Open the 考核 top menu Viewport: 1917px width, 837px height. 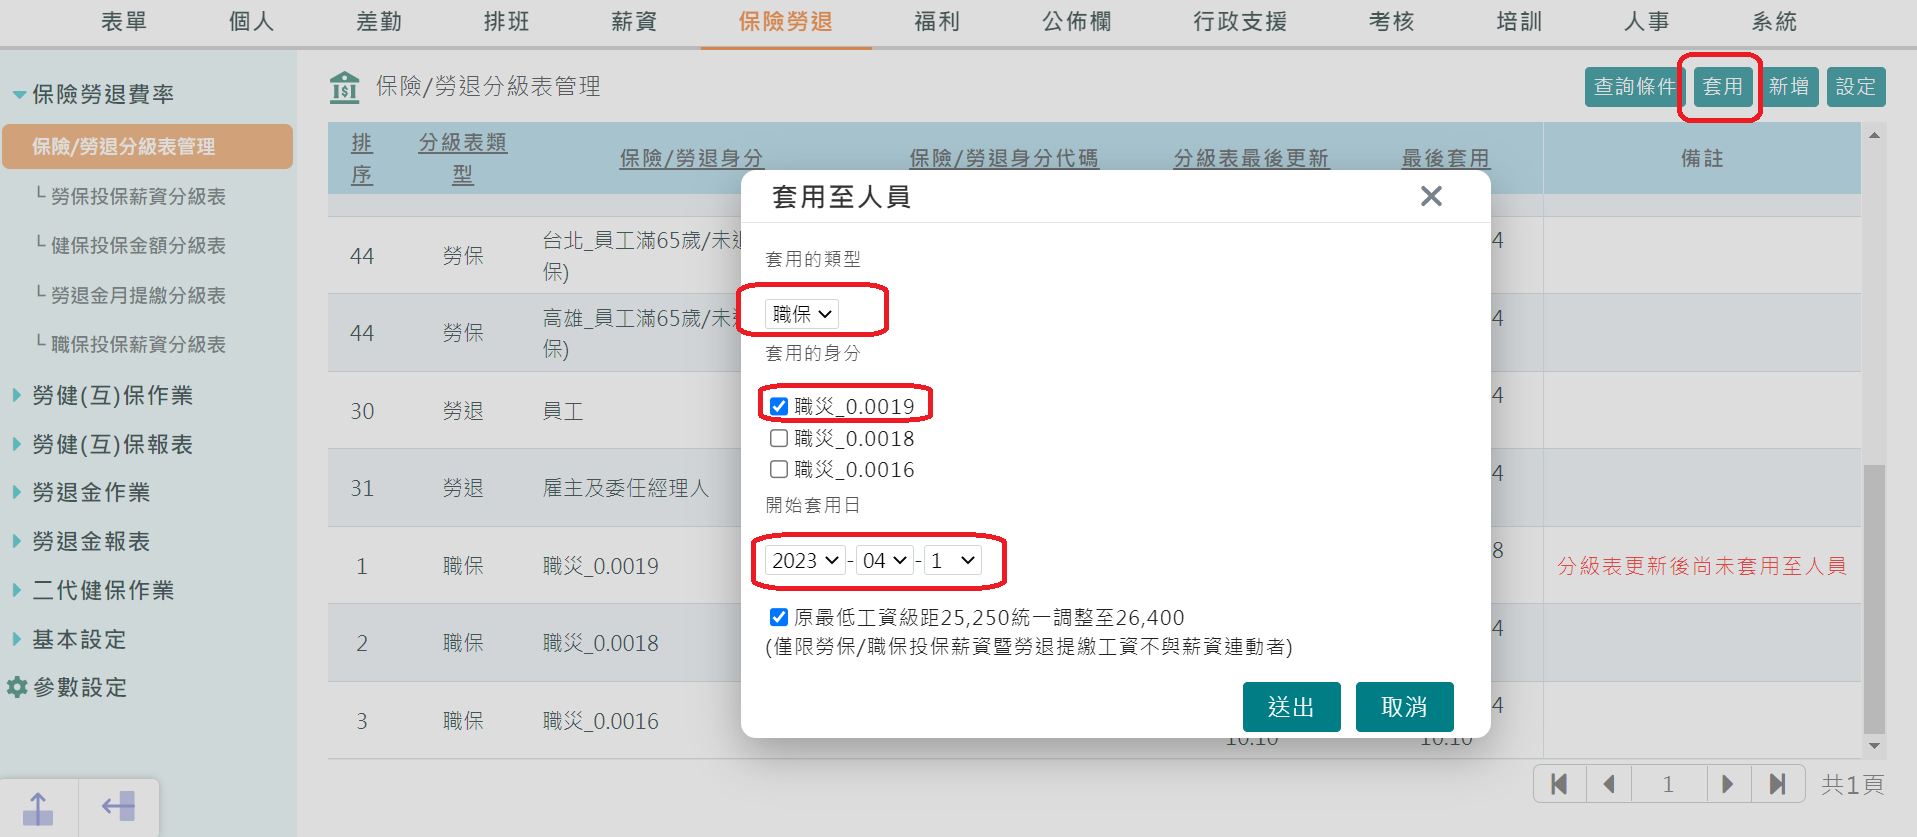(x=1392, y=21)
